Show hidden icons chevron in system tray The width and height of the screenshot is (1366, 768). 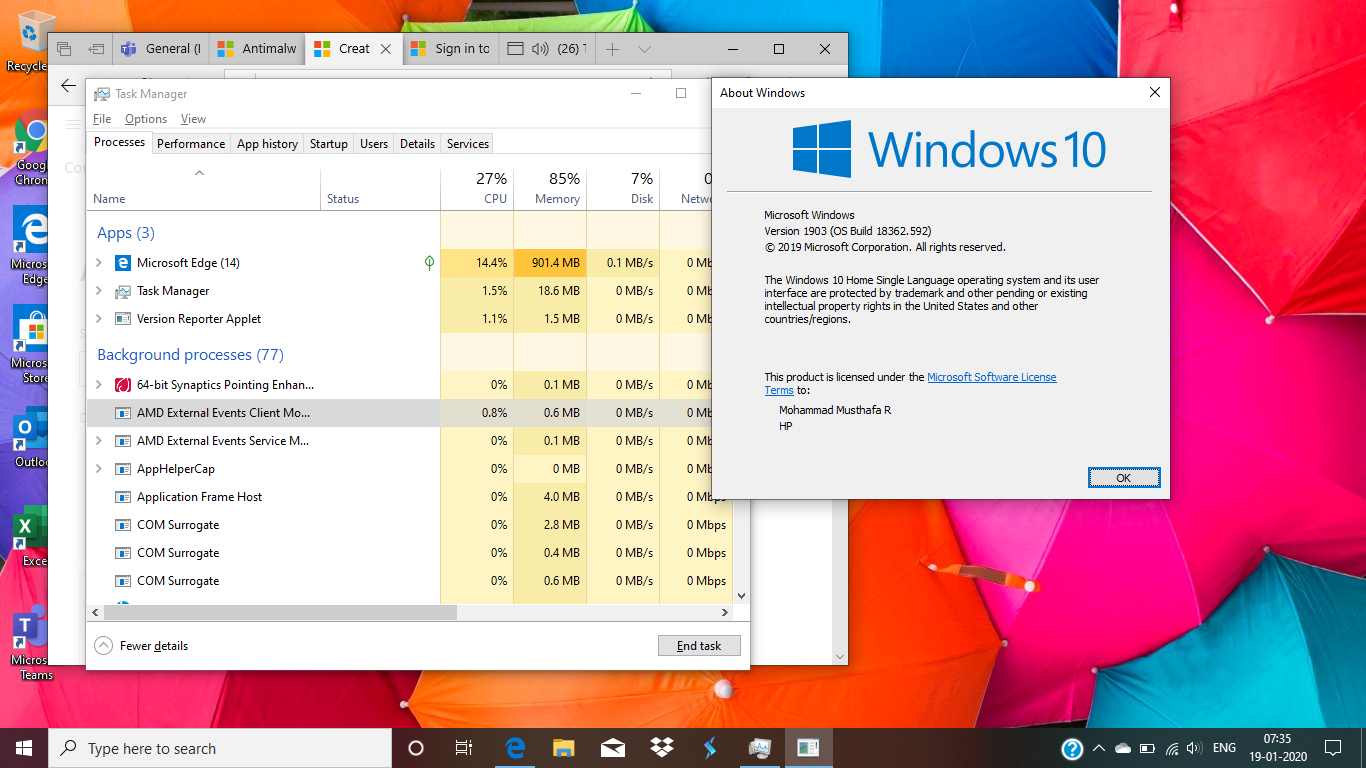coord(1098,748)
